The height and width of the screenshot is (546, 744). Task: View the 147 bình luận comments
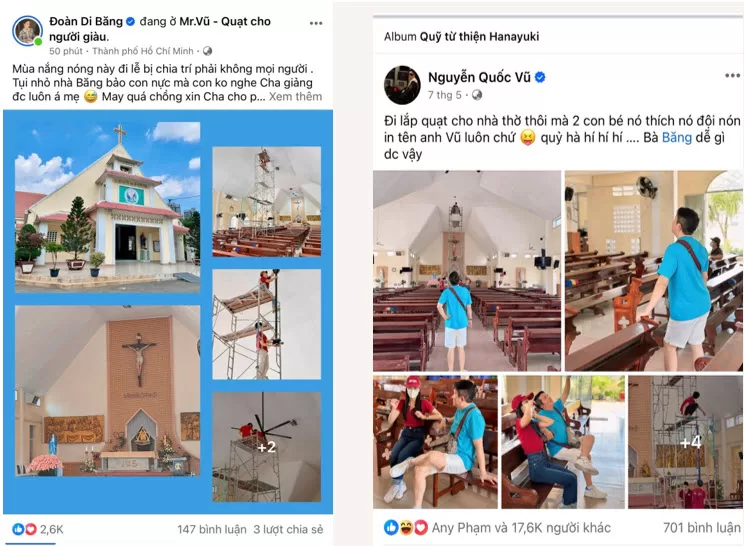click(212, 529)
